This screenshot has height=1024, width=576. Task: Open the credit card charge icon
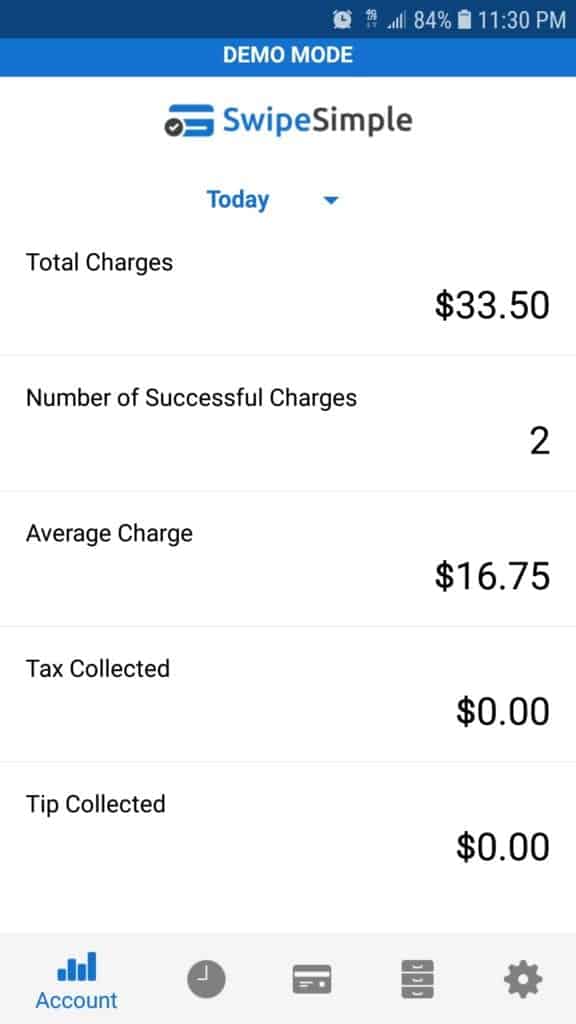click(312, 980)
